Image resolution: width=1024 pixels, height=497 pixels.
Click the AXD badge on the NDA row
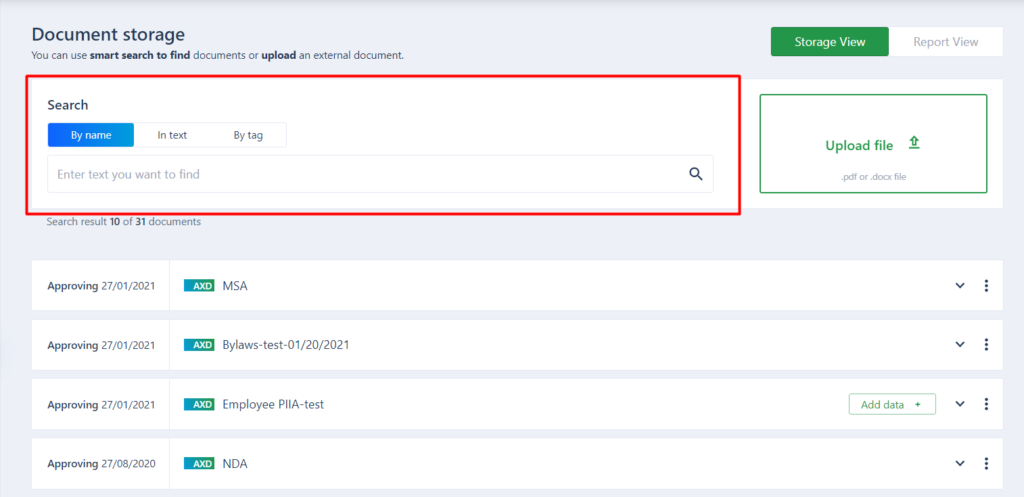[x=199, y=464]
